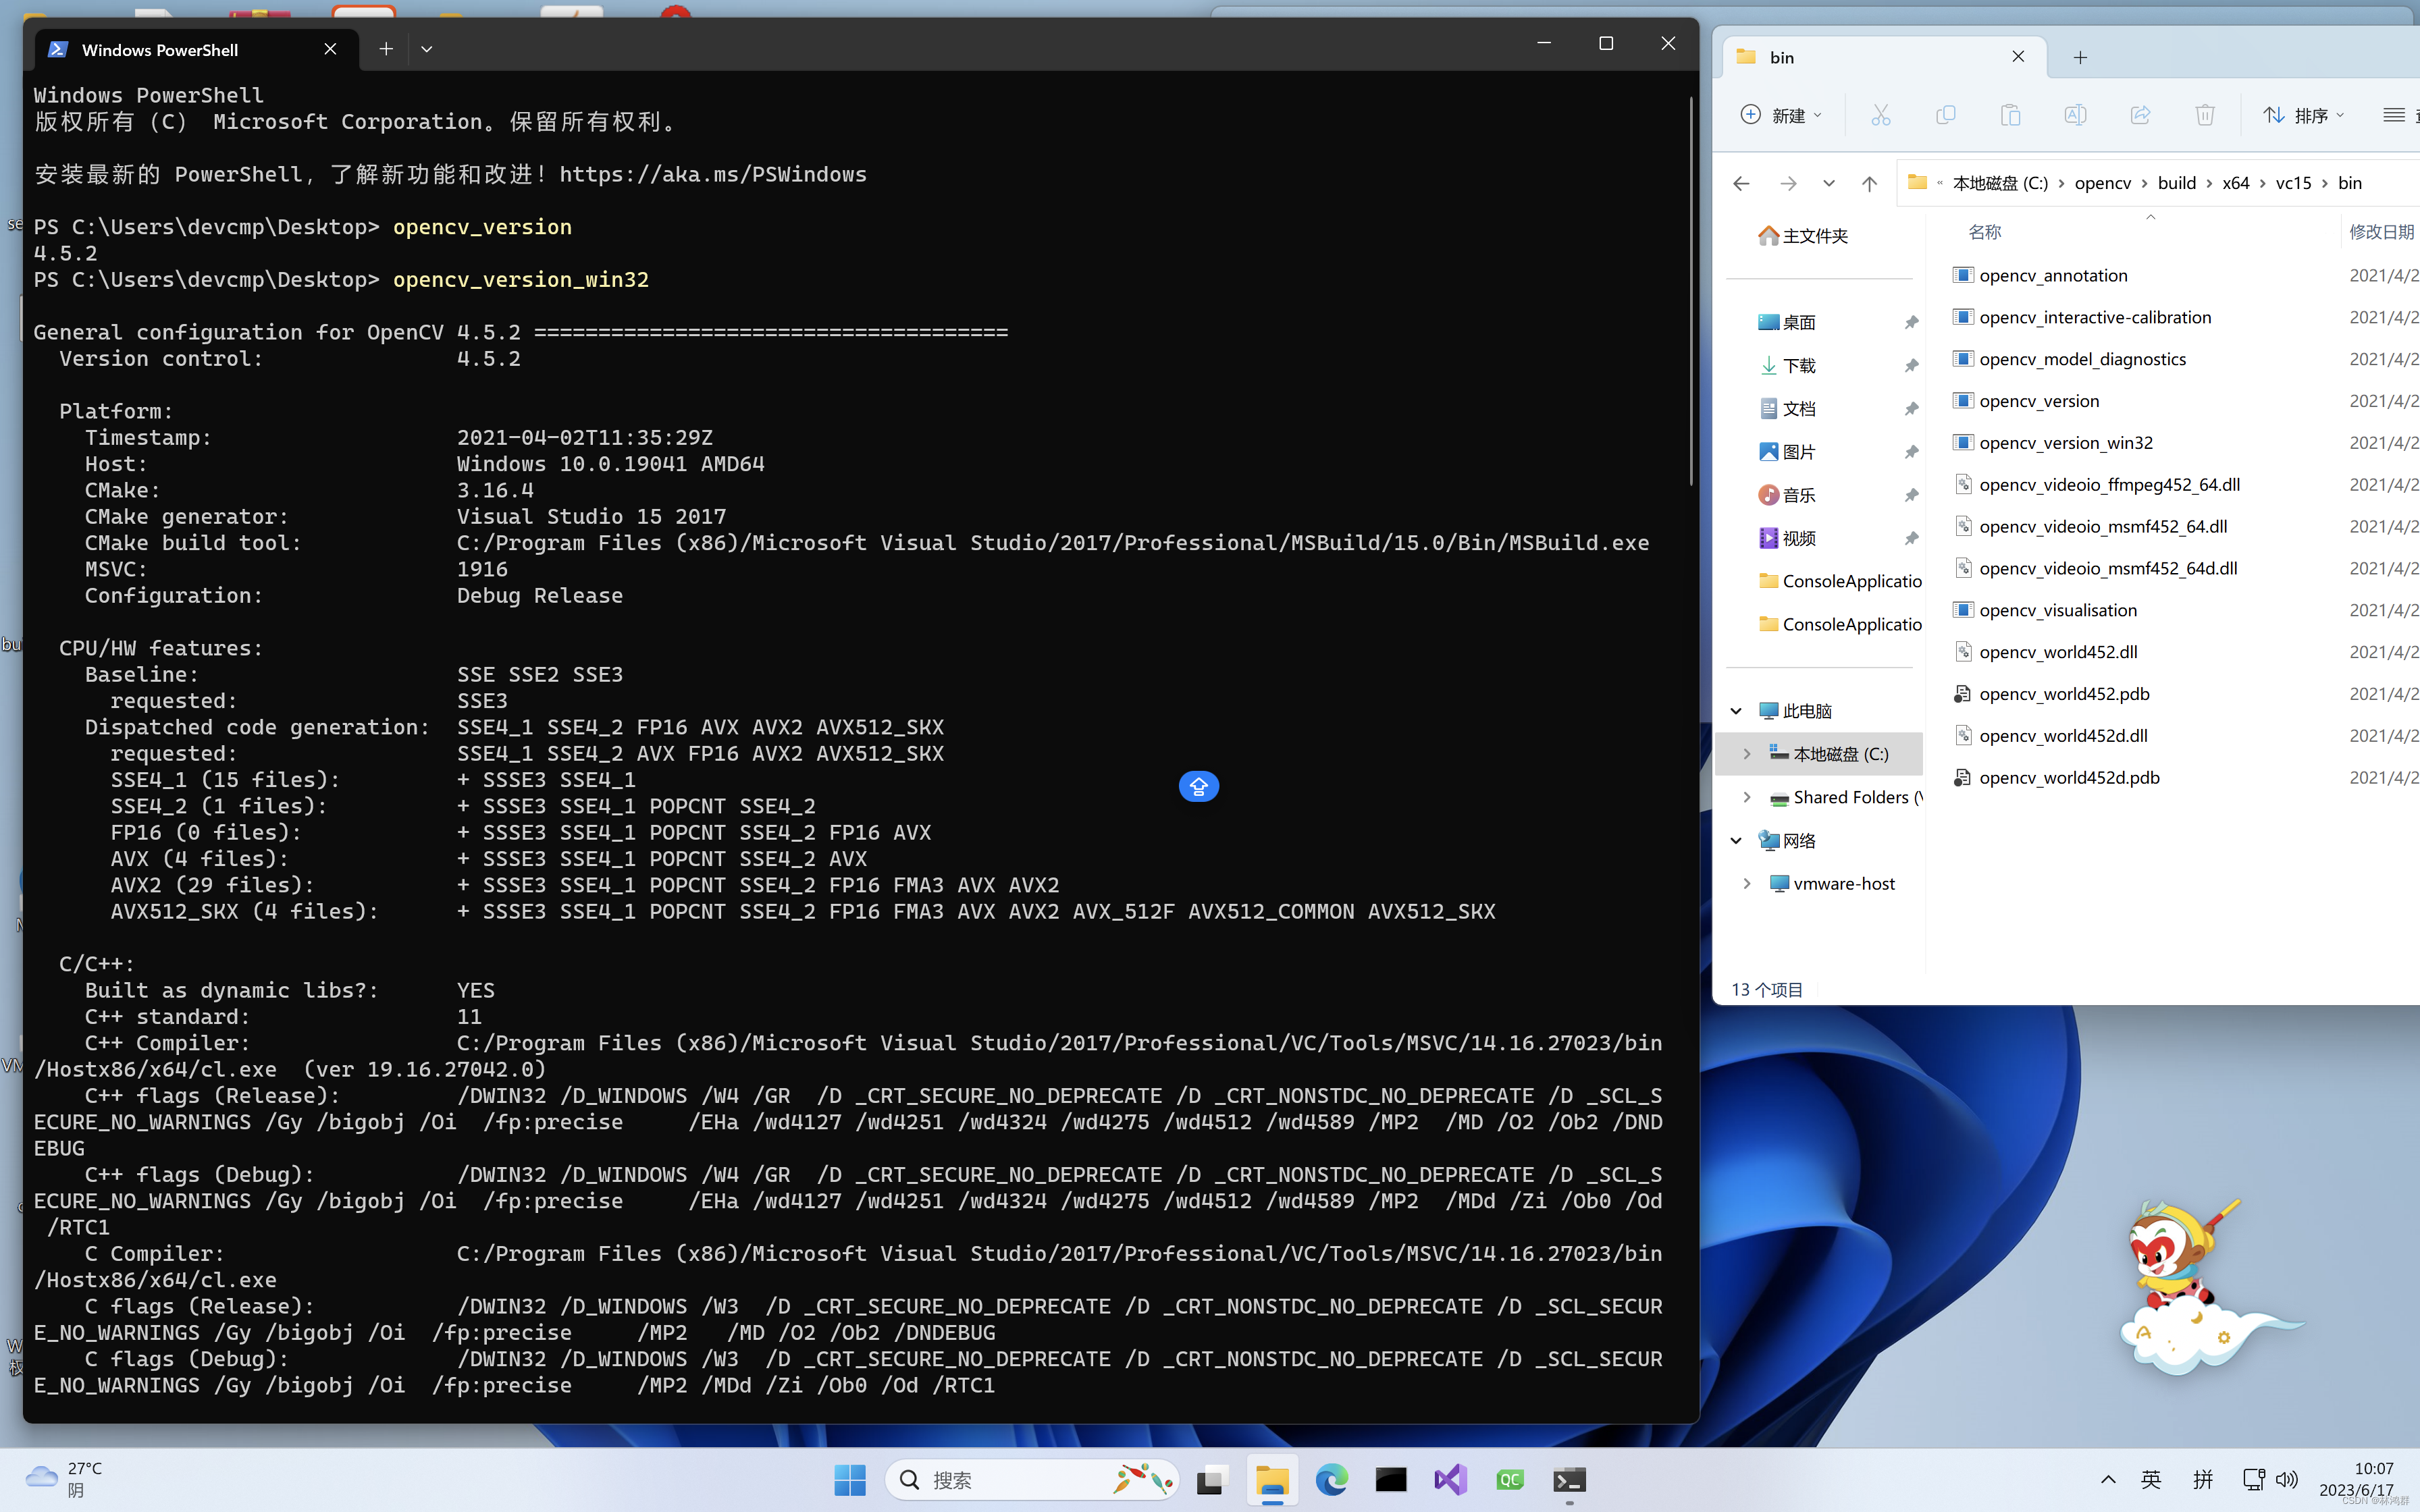Screen dimensions: 2420x1512
Task: Expand Shared Folders in sidebar tree
Action: 1747,797
